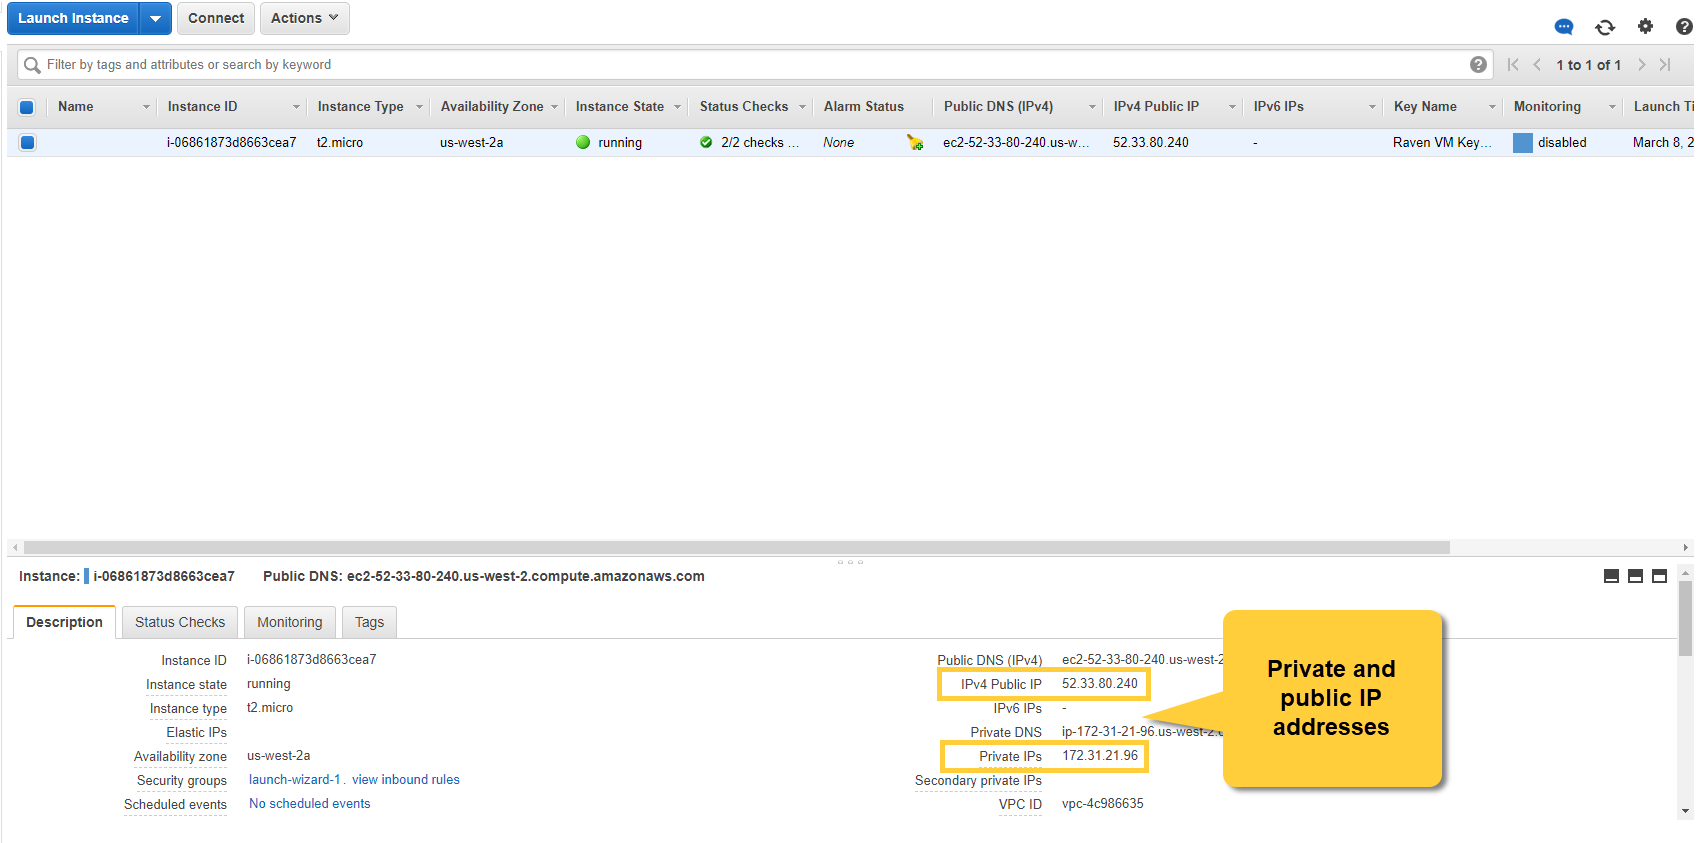Minimize the details pane layout
This screenshot has width=1701, height=843.
pos(1611,576)
